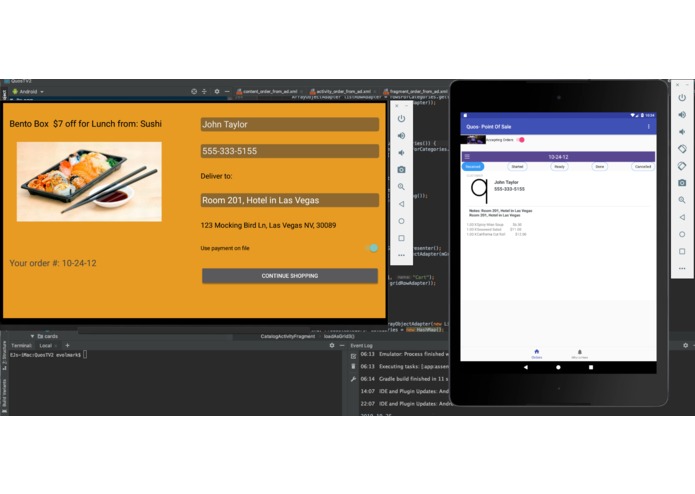The height and width of the screenshot is (494, 695).
Task: Click the scroll-from-source target icon in project panel
Action: point(194,91)
